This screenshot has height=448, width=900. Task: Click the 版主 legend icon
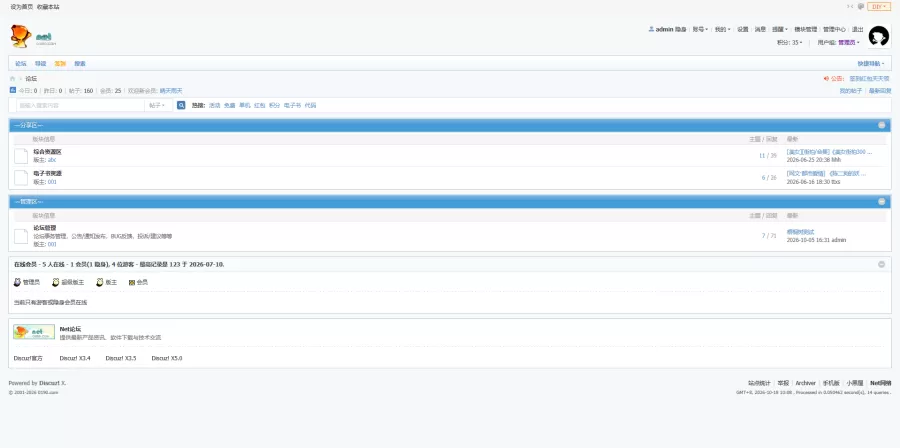click(100, 282)
